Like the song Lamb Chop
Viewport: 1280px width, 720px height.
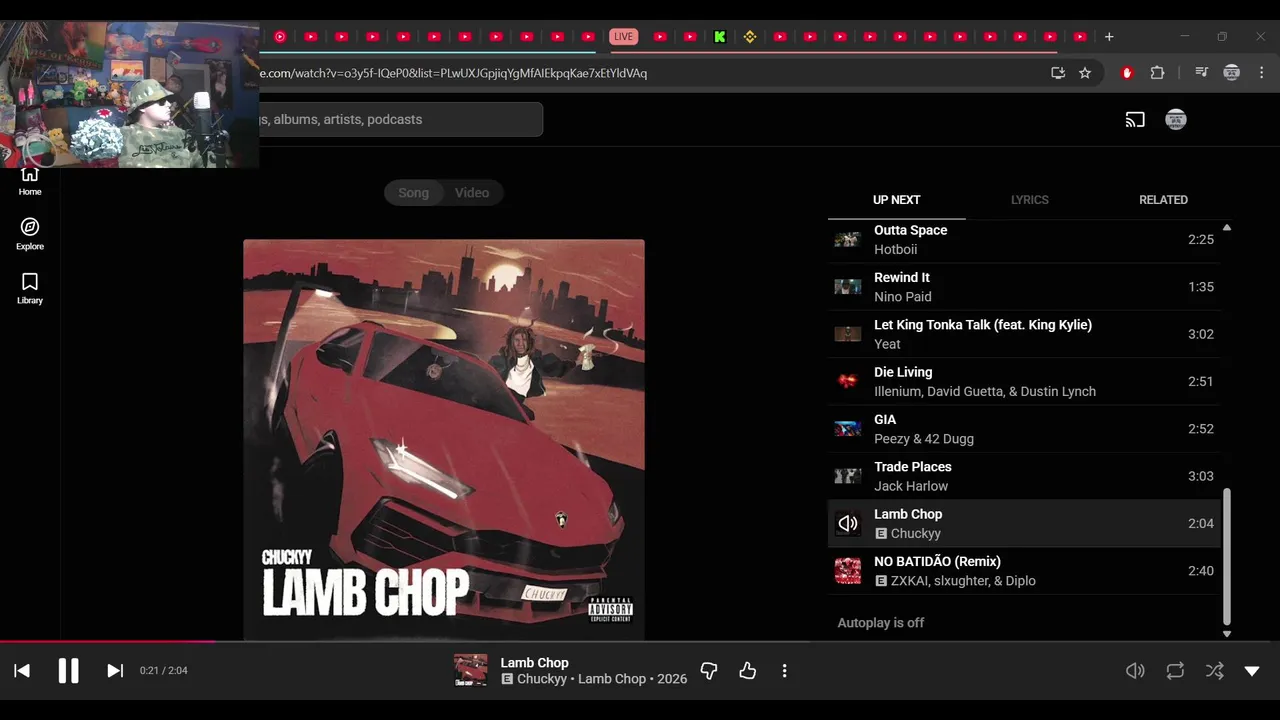tap(747, 671)
